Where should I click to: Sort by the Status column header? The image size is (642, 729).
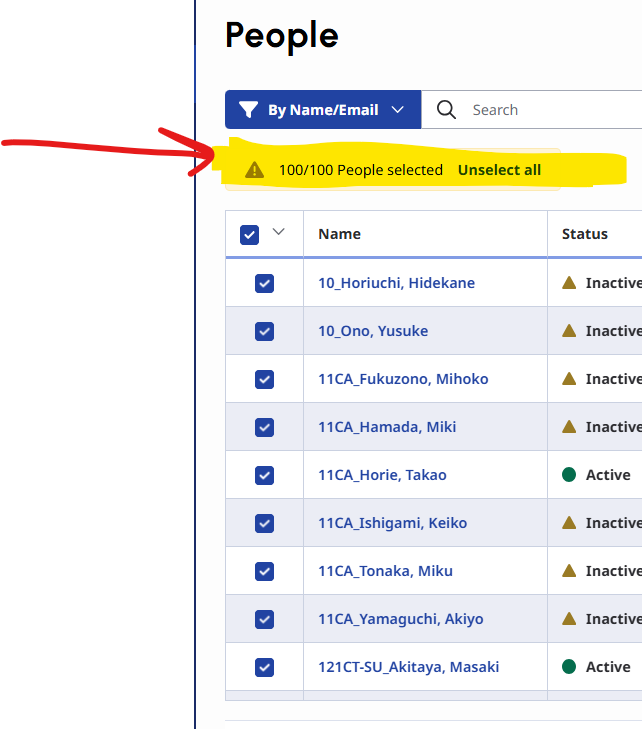[x=585, y=234]
